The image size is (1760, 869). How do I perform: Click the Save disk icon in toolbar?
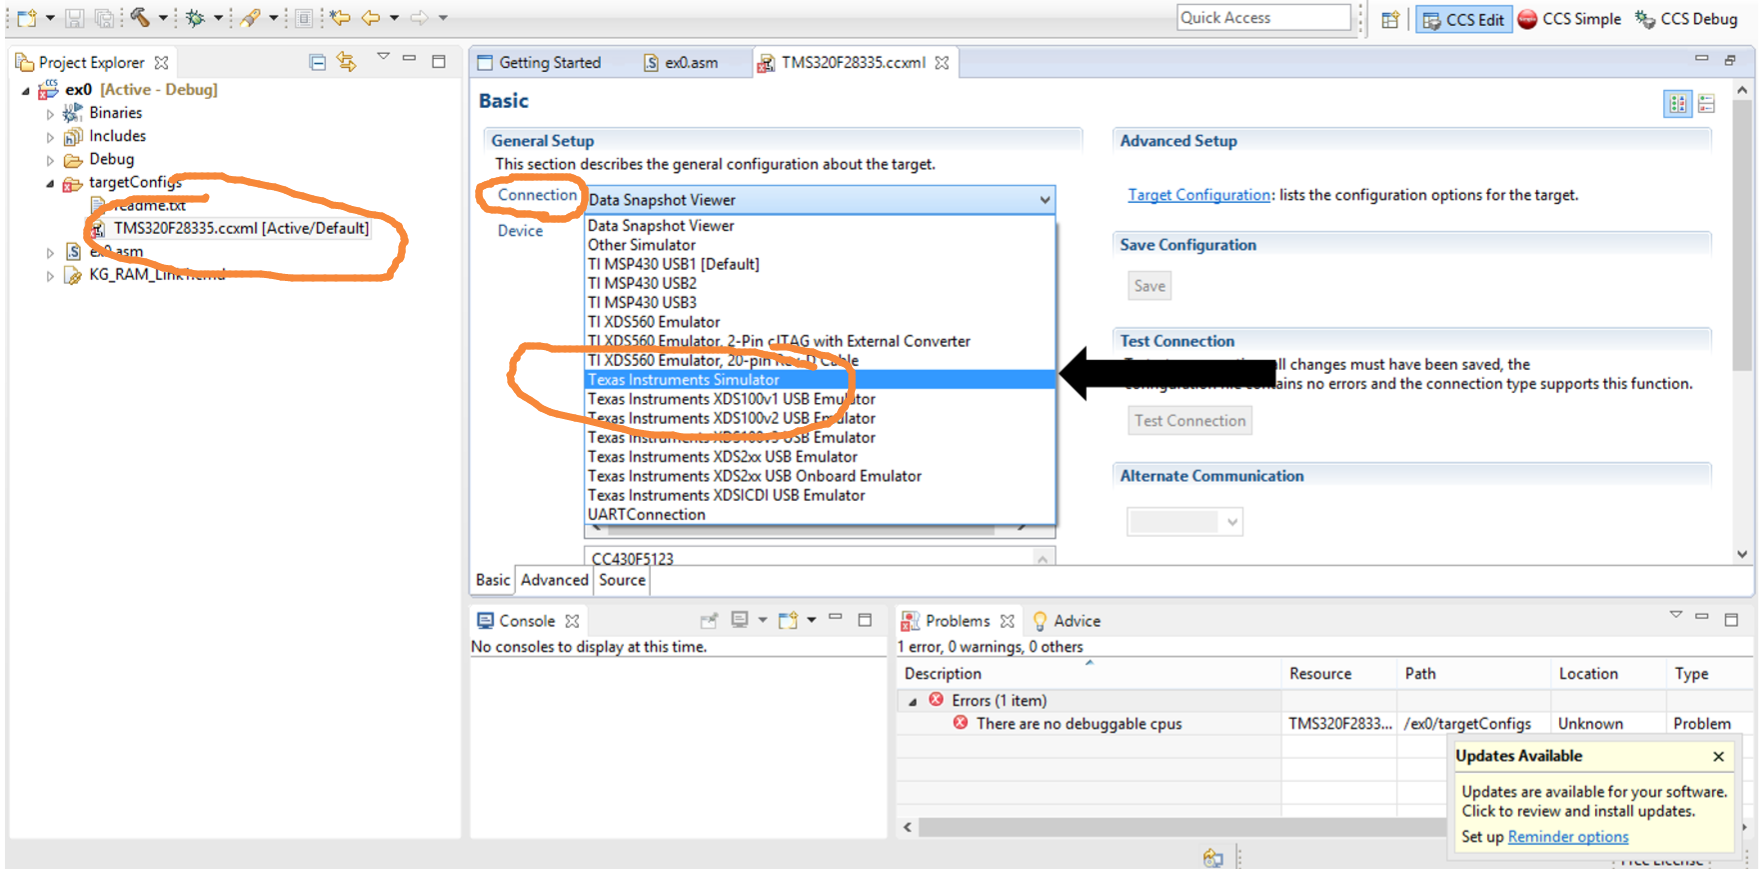(x=75, y=18)
